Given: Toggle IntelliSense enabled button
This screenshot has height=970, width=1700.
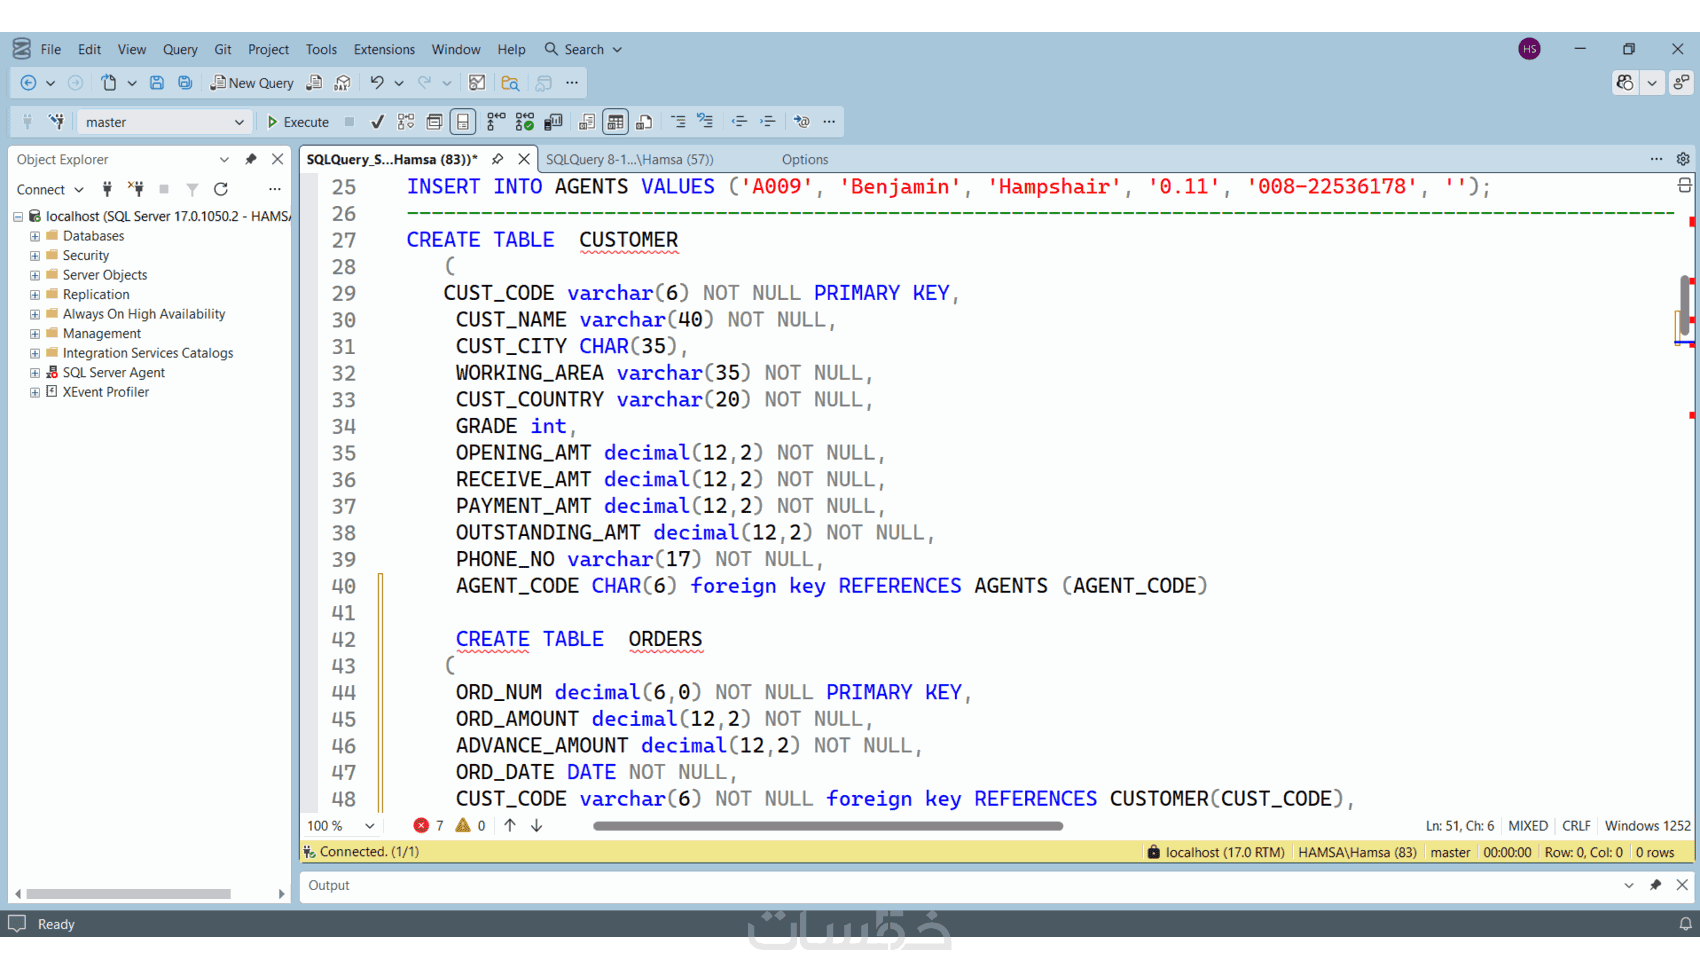Looking at the screenshot, I should [x=462, y=122].
